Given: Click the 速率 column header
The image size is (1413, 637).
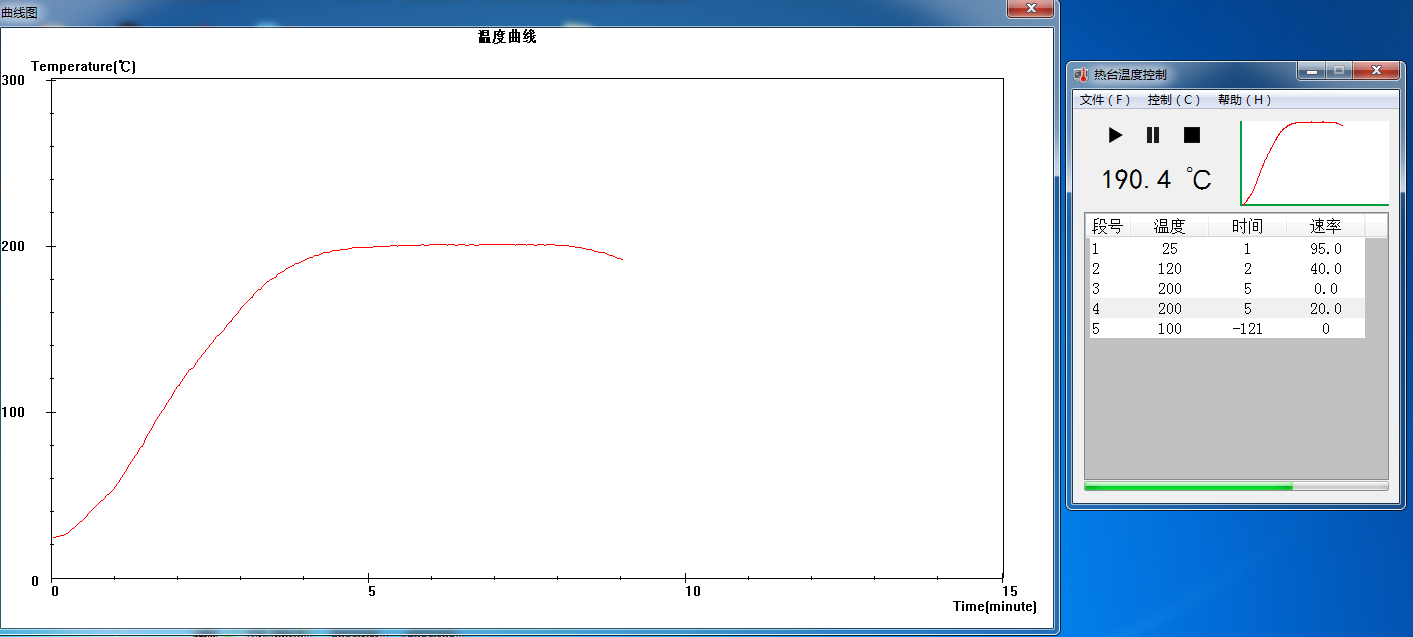Looking at the screenshot, I should tap(1325, 226).
